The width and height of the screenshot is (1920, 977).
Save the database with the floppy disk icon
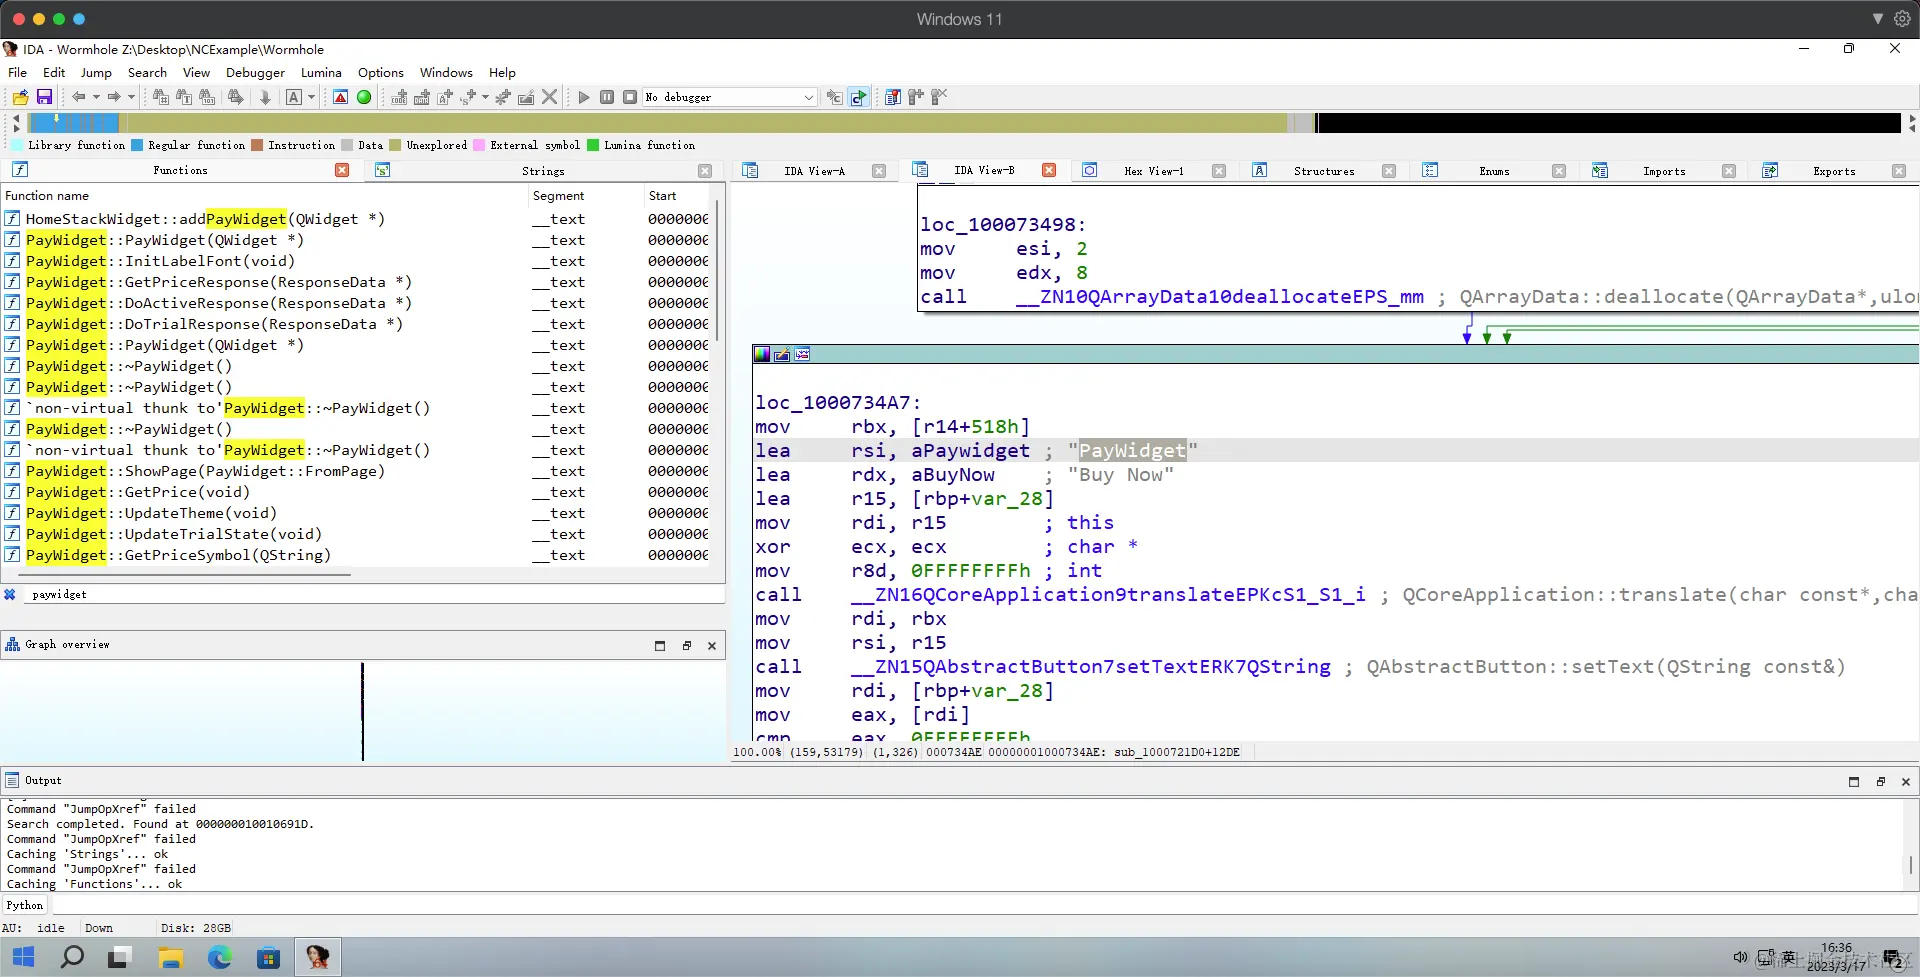pyautogui.click(x=44, y=97)
